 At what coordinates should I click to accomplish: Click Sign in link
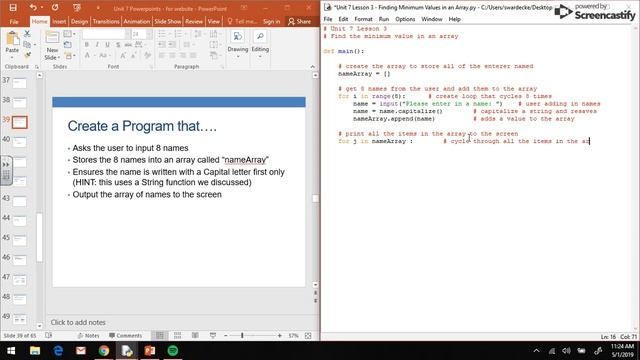(x=271, y=21)
